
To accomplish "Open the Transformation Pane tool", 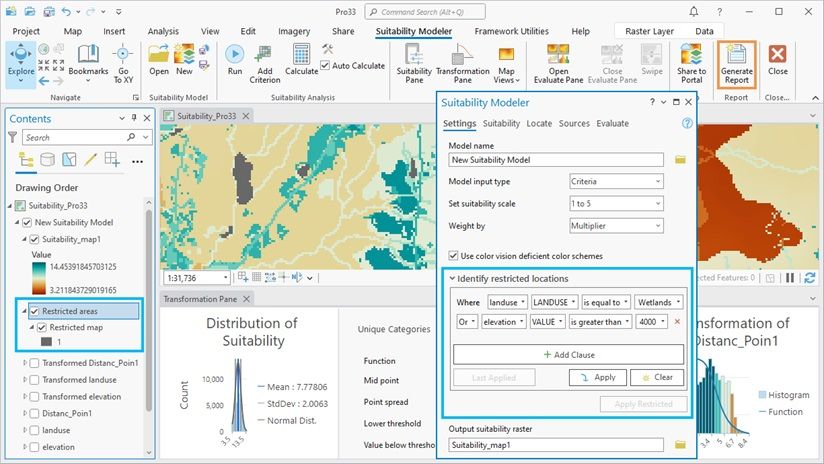I will tap(462, 64).
